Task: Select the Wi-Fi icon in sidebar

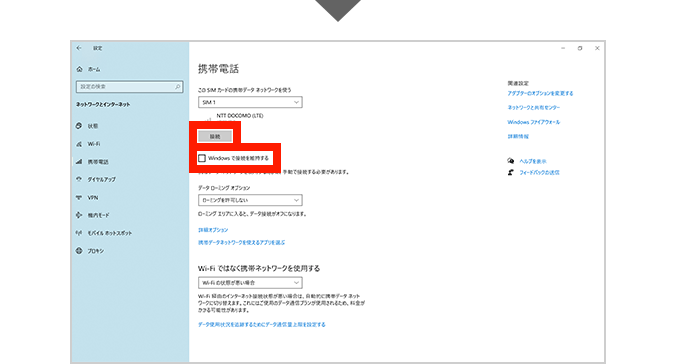Action: click(x=79, y=144)
